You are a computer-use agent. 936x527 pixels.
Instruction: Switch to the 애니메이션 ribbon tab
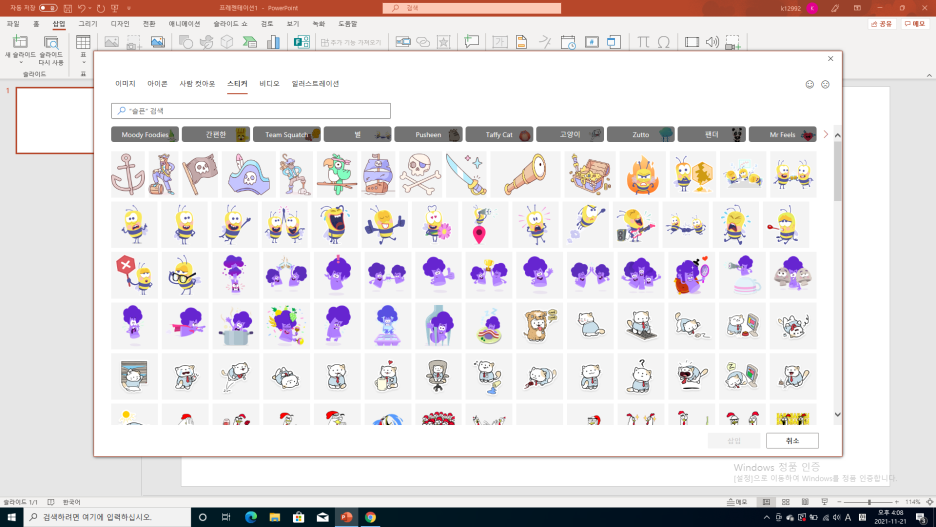184,24
